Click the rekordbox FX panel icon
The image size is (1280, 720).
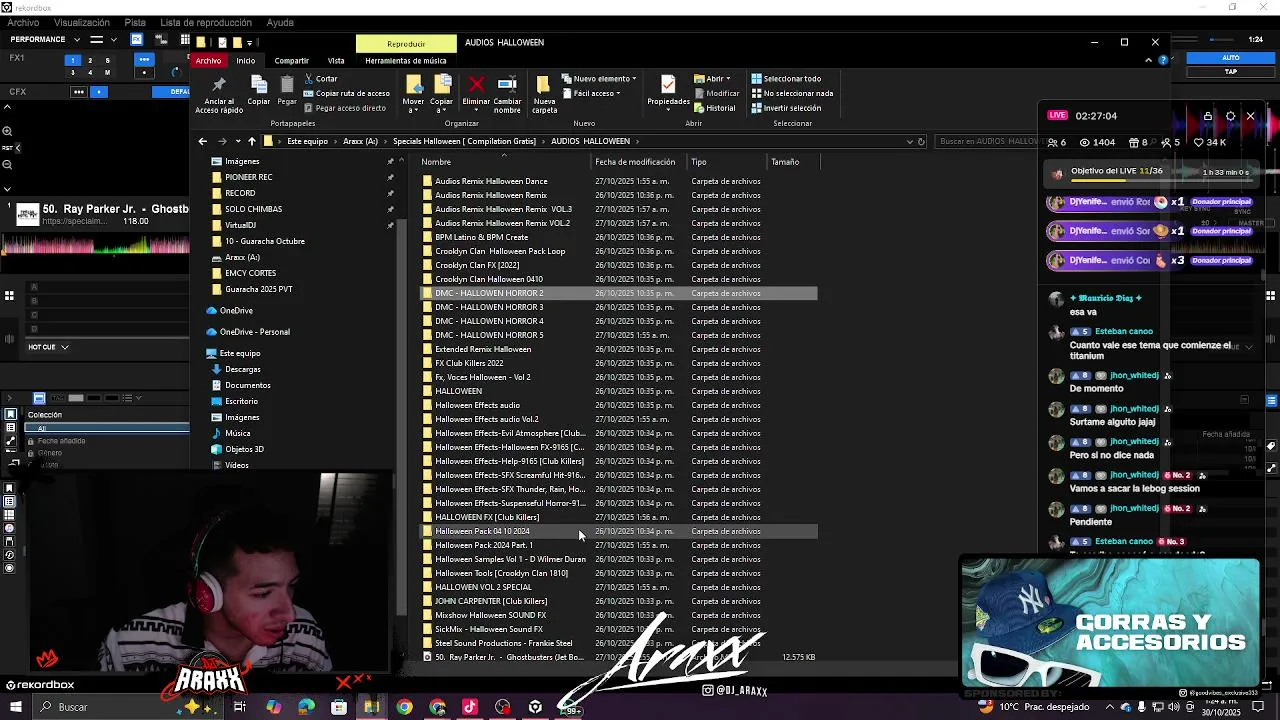tap(136, 39)
